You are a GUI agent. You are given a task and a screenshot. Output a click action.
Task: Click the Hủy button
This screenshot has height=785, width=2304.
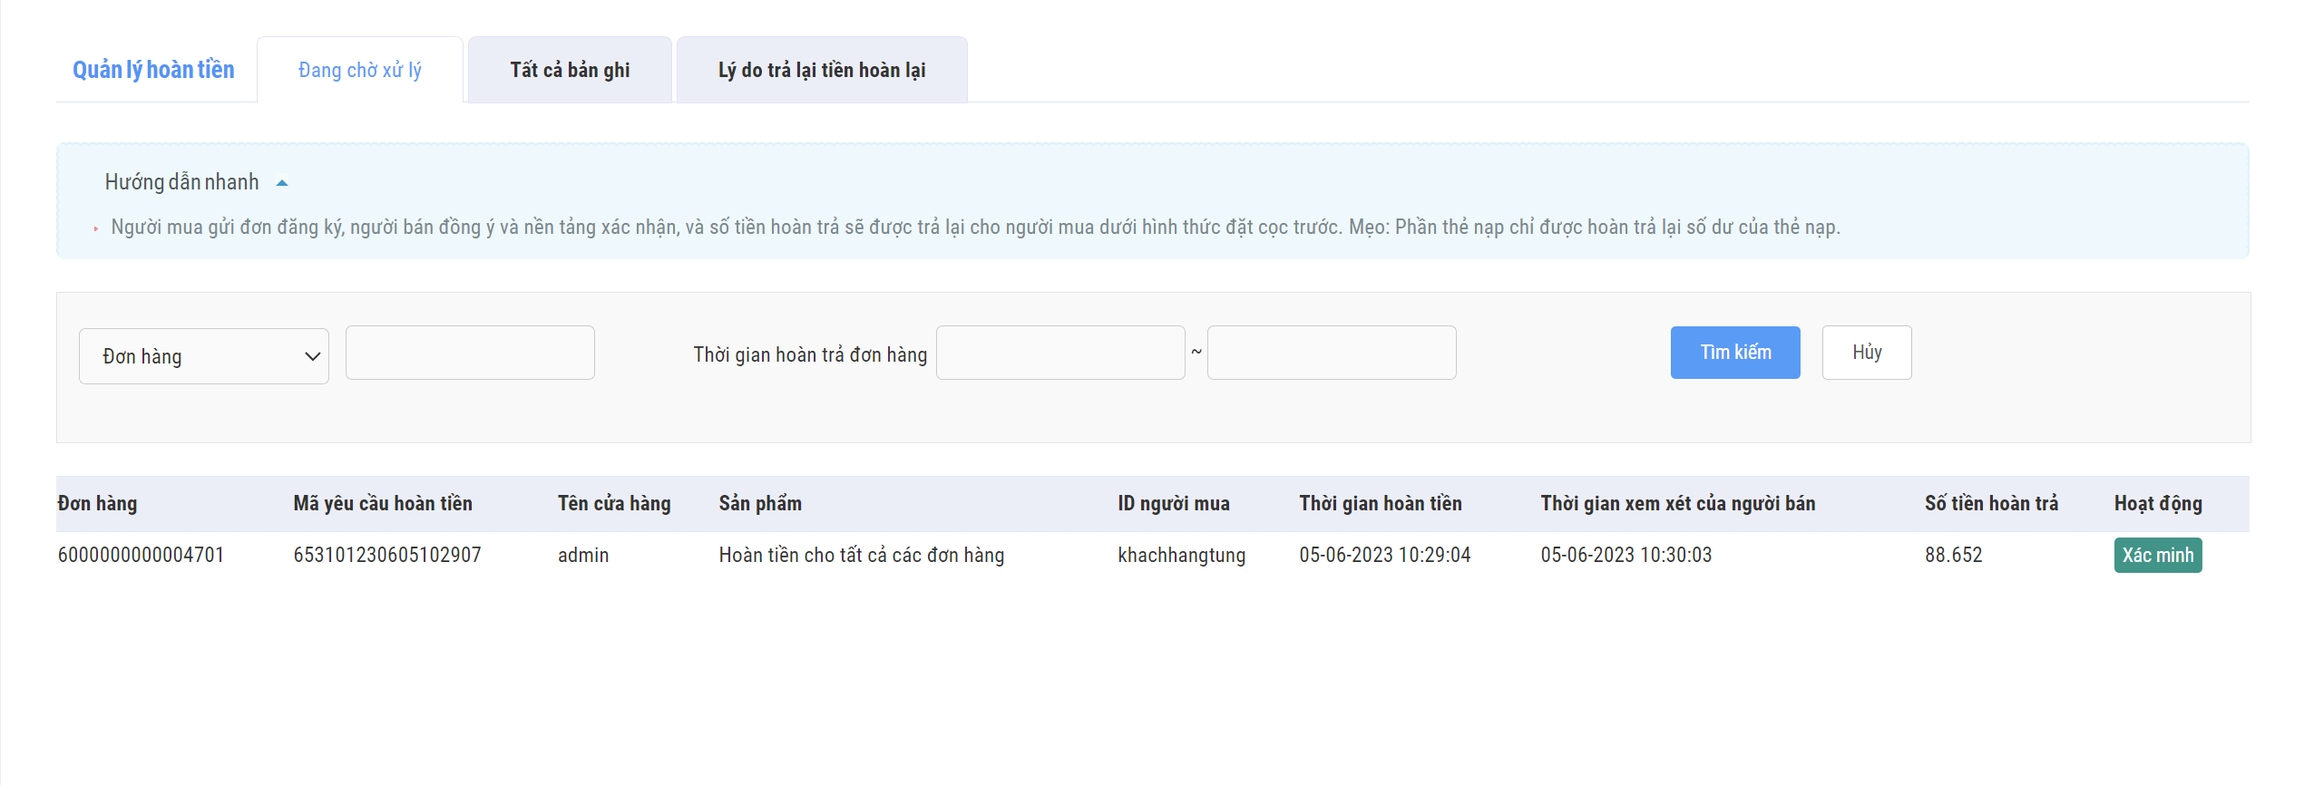(x=1866, y=352)
